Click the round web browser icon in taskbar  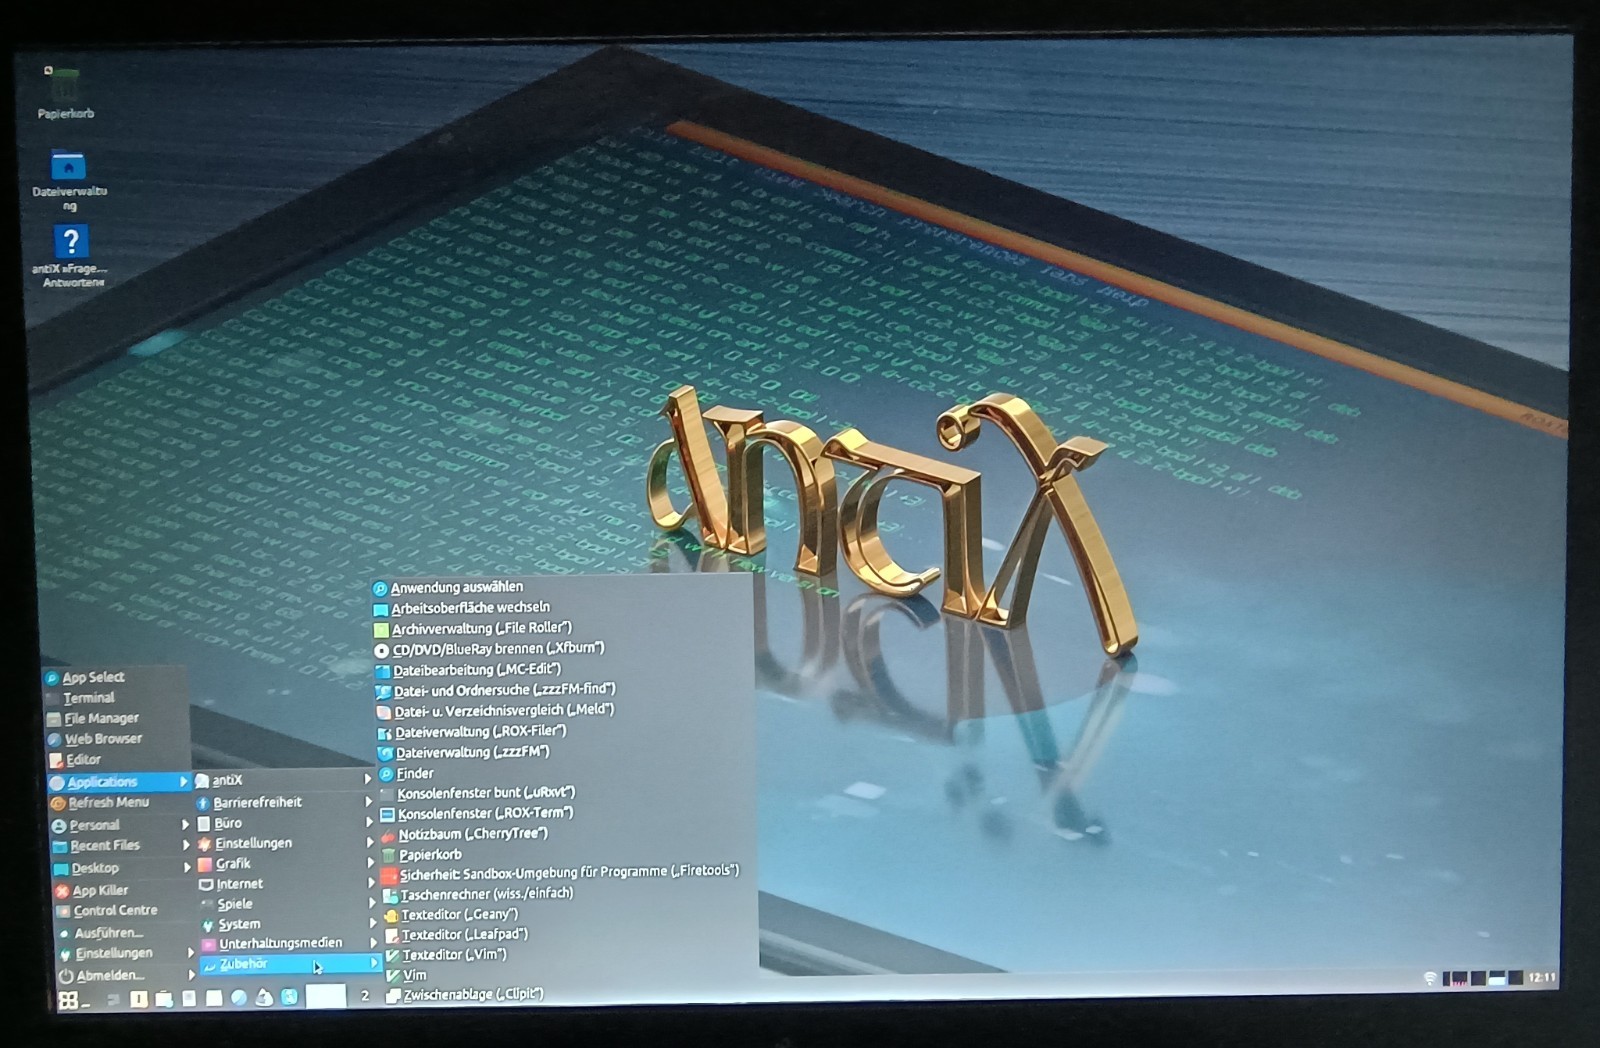pyautogui.click(x=239, y=997)
